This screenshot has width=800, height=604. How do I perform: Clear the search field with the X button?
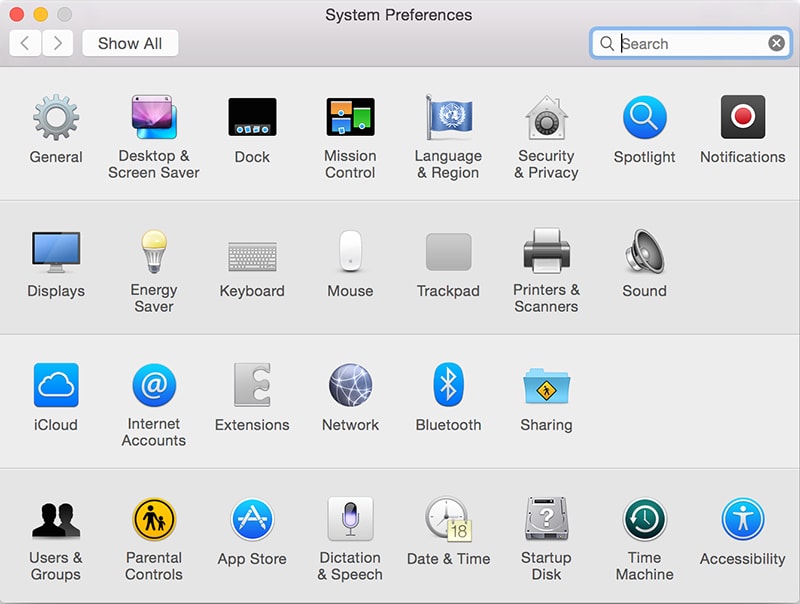(x=777, y=43)
